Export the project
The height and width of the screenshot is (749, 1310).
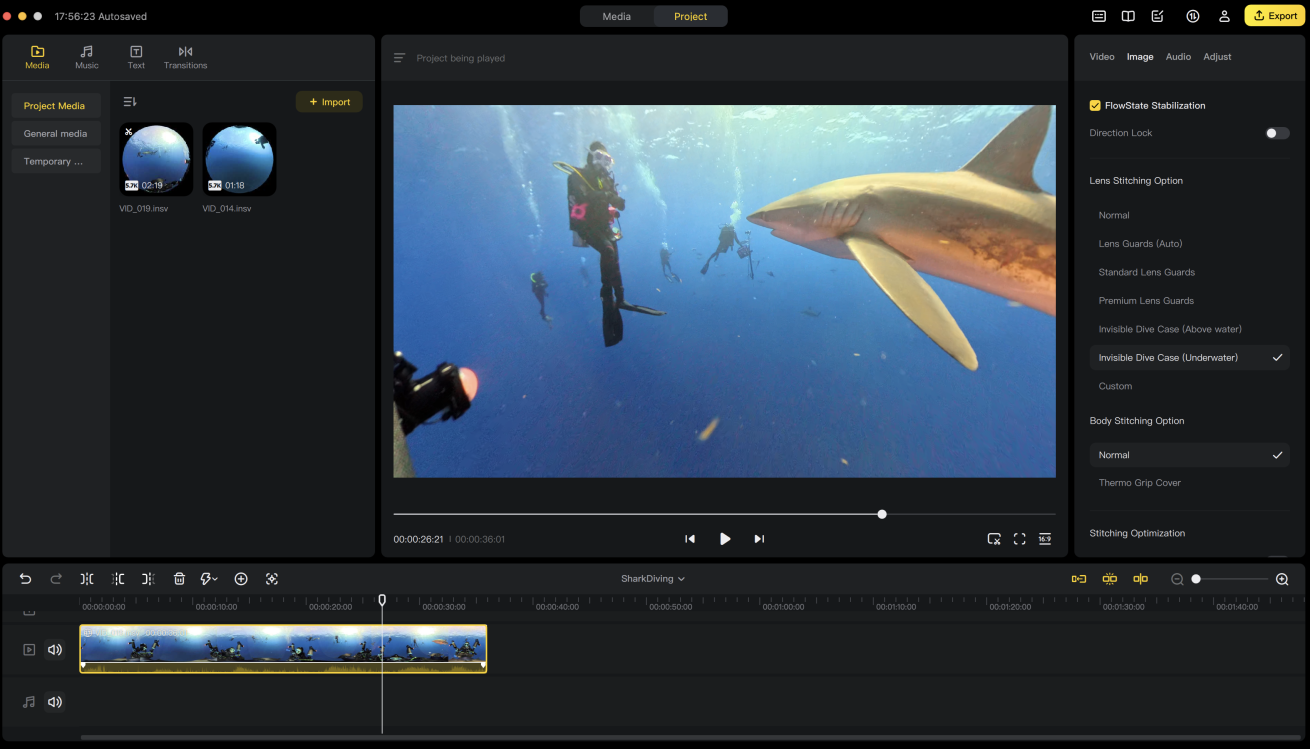tap(1274, 16)
